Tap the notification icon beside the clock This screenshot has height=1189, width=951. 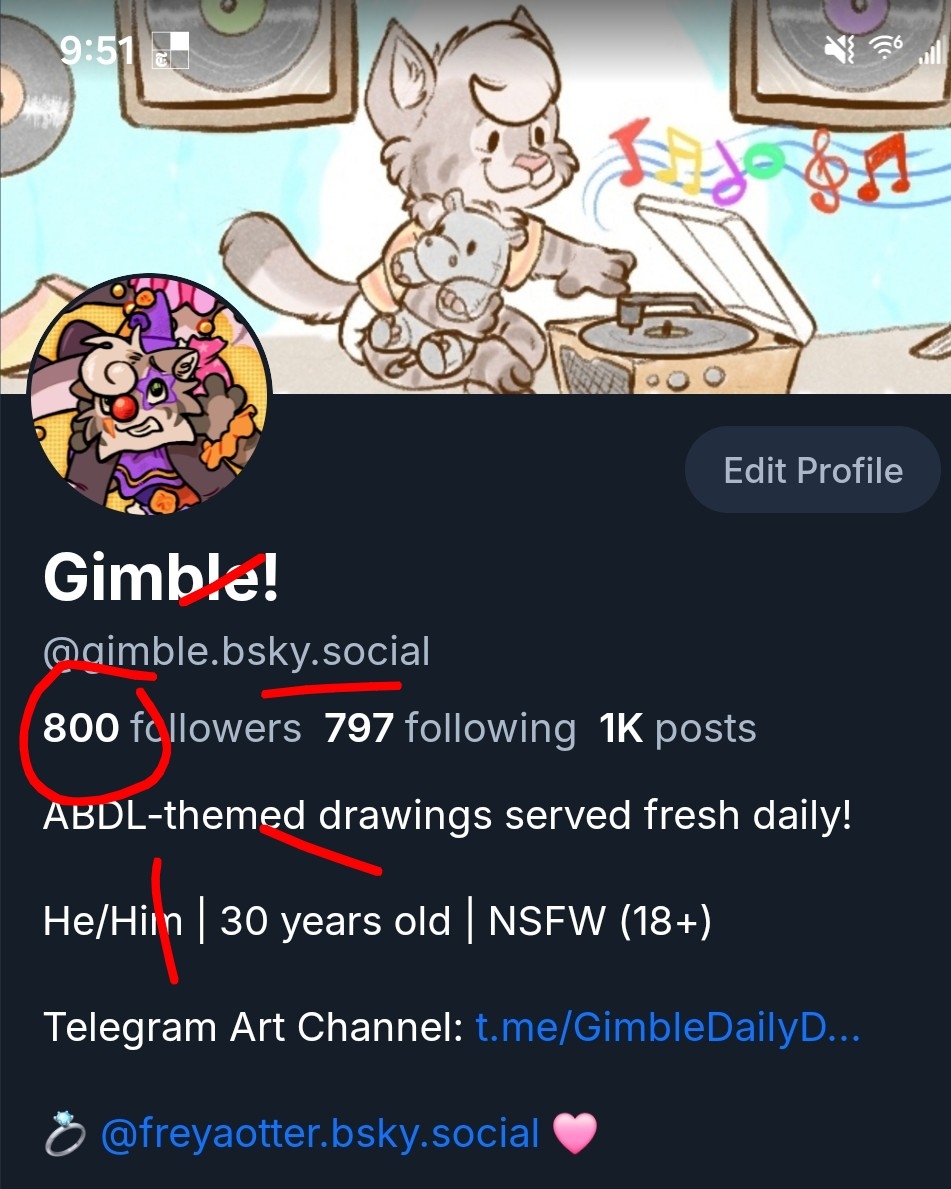(x=170, y=50)
